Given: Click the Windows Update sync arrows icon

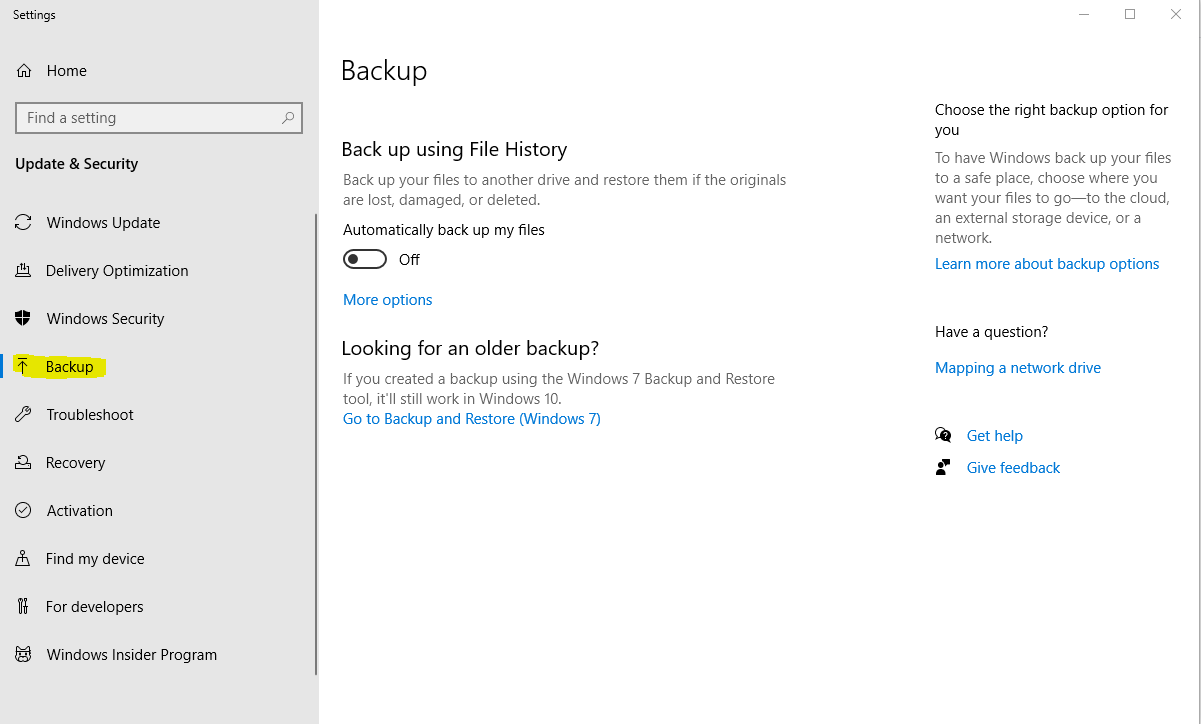Looking at the screenshot, I should (x=23, y=223).
